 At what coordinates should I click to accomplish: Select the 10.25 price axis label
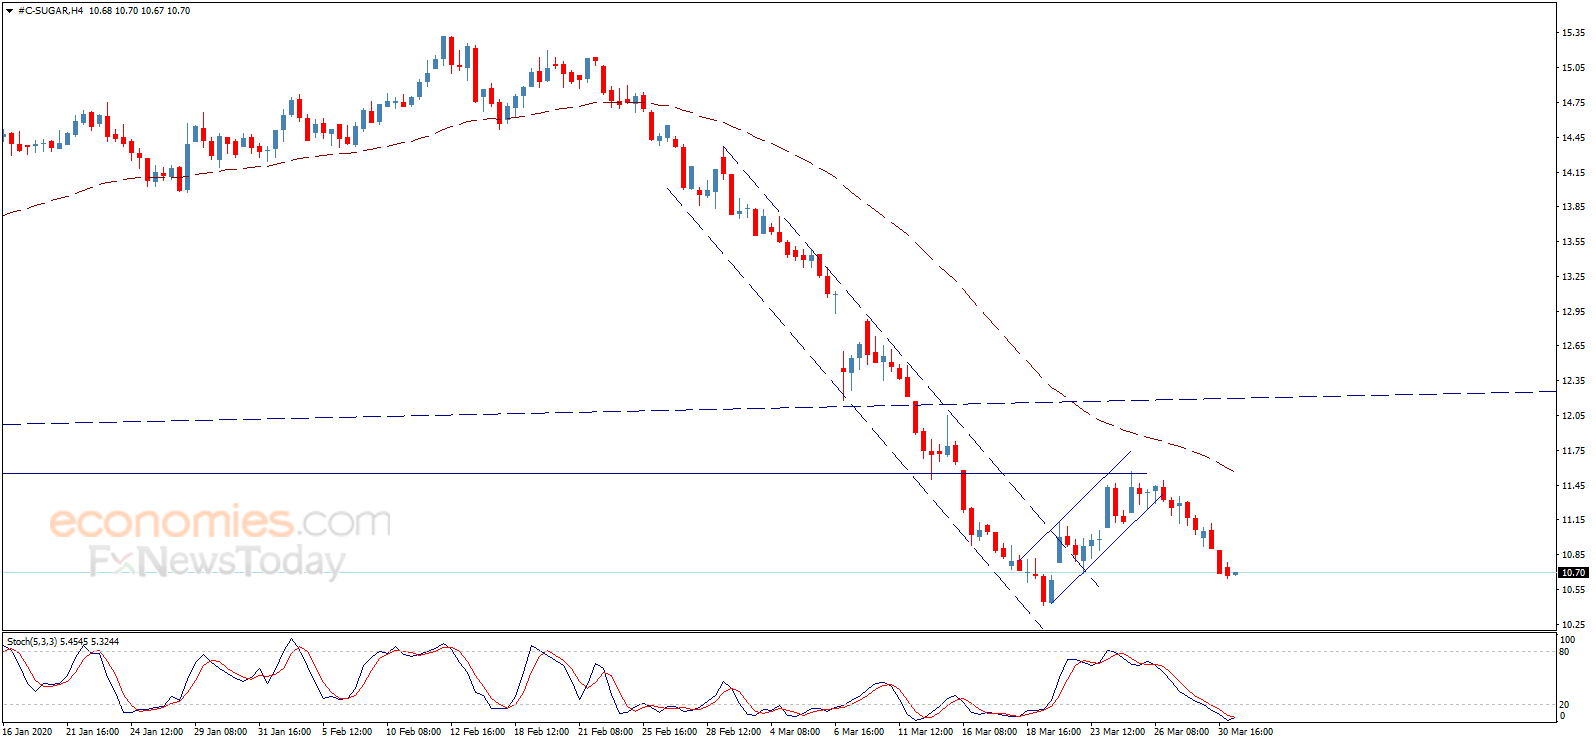pyautogui.click(x=1573, y=625)
